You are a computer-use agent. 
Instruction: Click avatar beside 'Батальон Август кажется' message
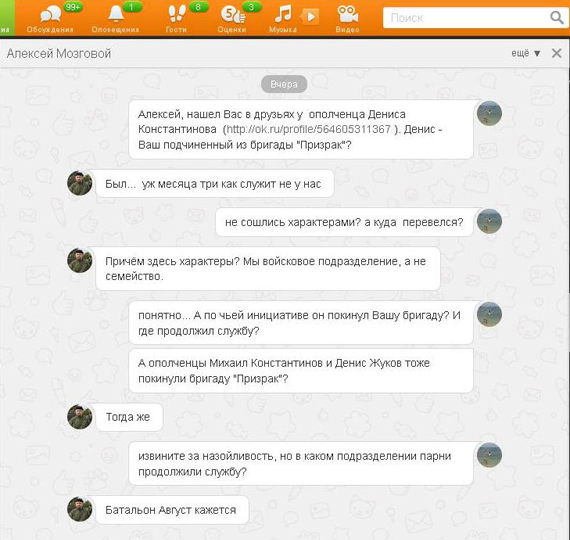[80, 509]
